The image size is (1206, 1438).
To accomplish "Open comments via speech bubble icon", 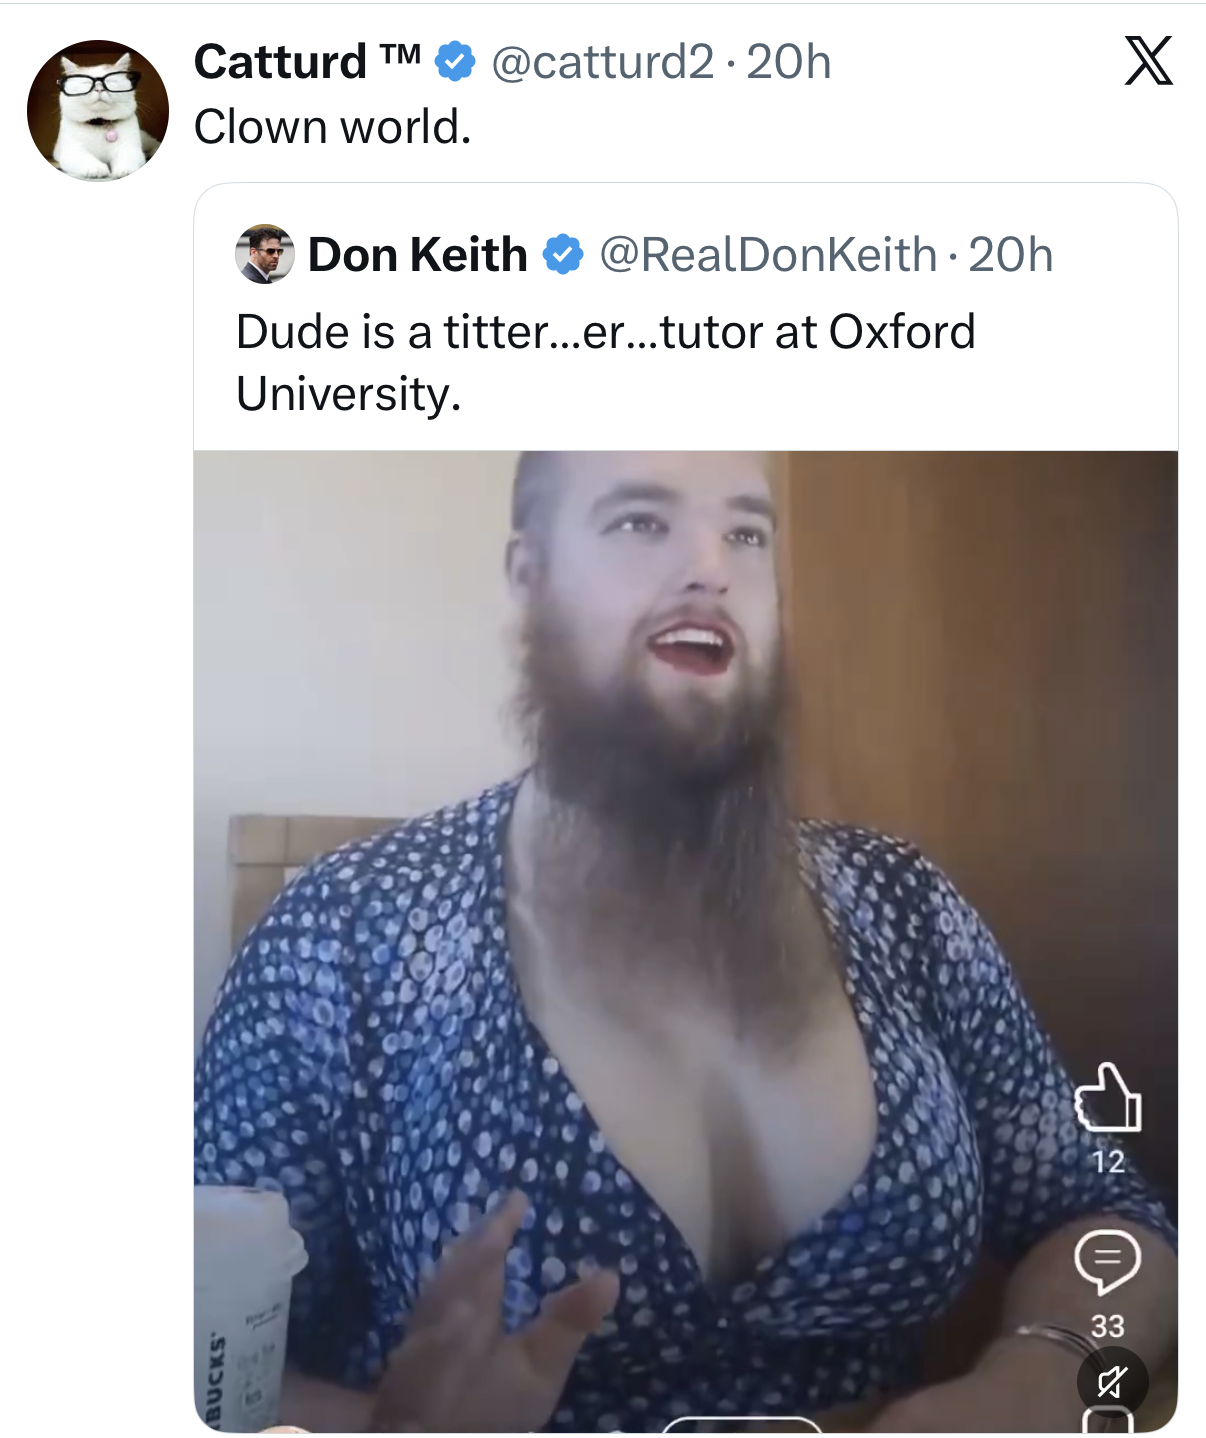I will coord(1107,1261).
